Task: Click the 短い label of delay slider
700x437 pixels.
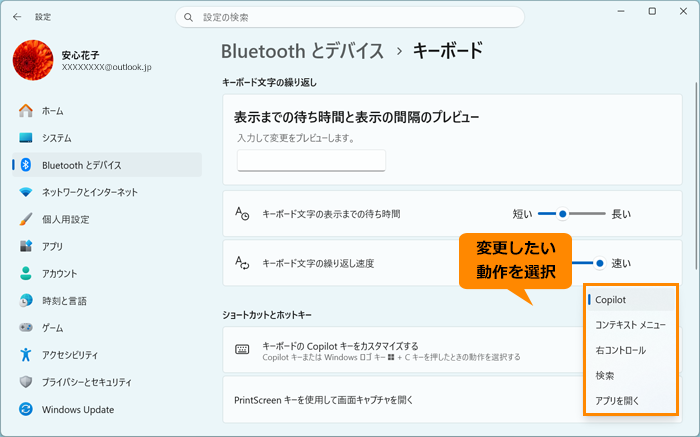Action: (x=522, y=214)
